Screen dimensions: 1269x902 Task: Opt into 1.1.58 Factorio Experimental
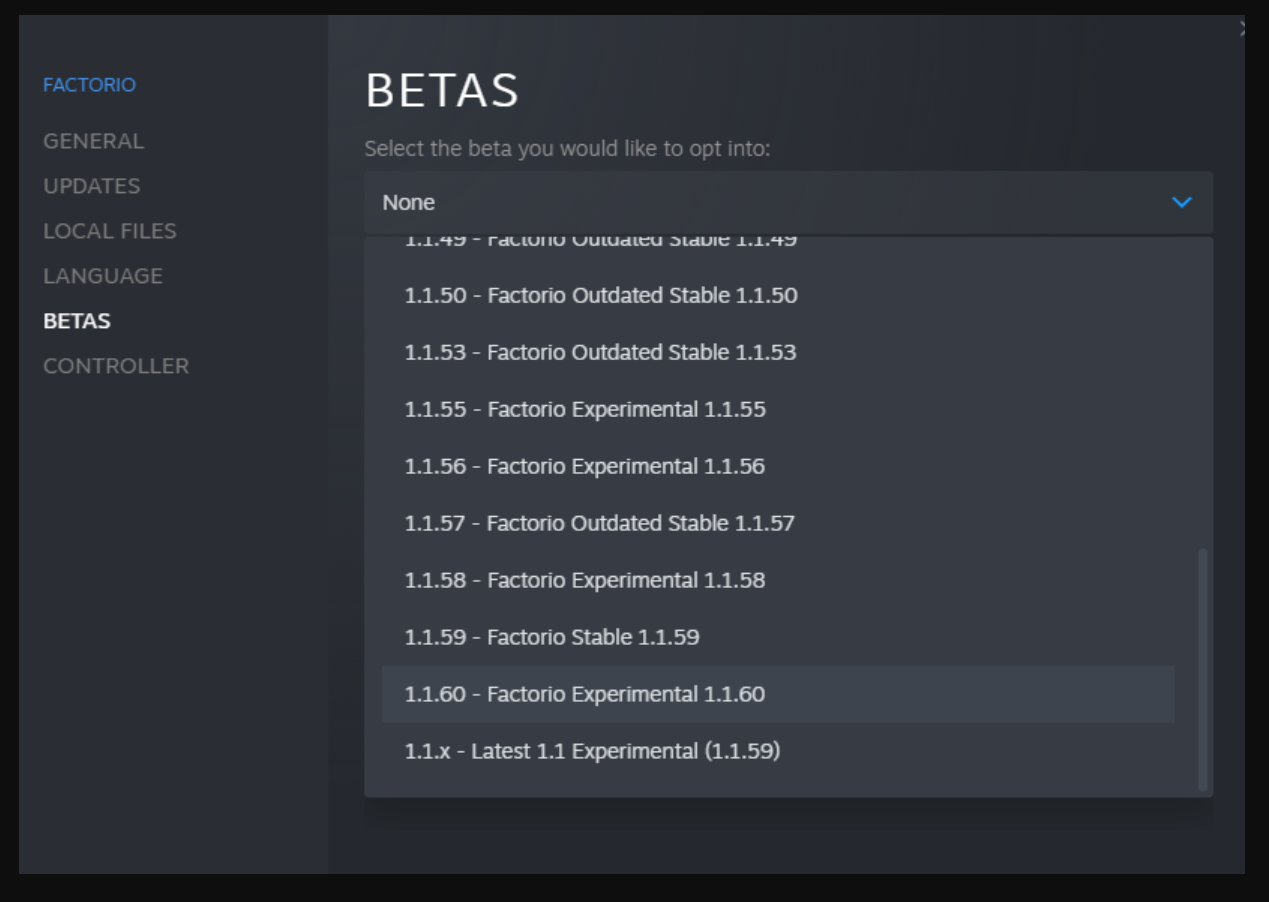[778, 580]
